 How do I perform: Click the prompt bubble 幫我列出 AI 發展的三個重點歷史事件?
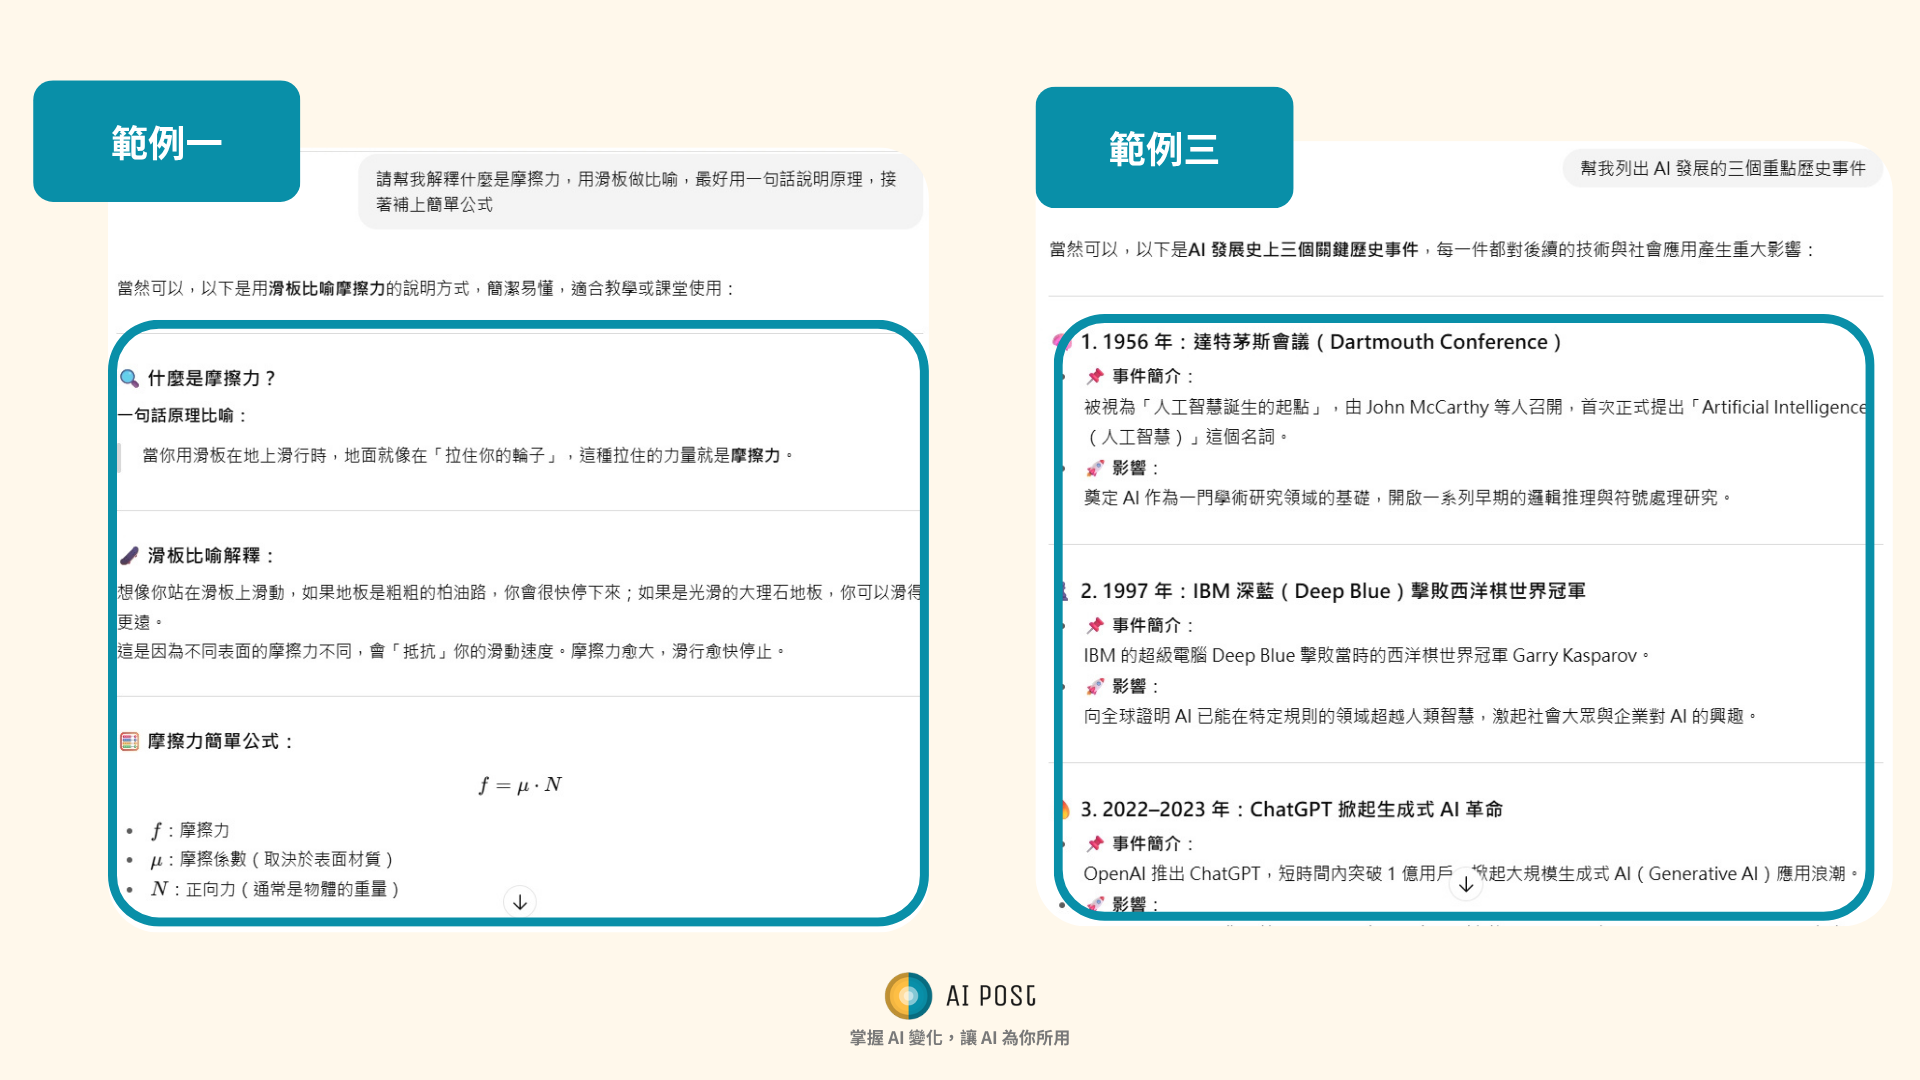1722,168
